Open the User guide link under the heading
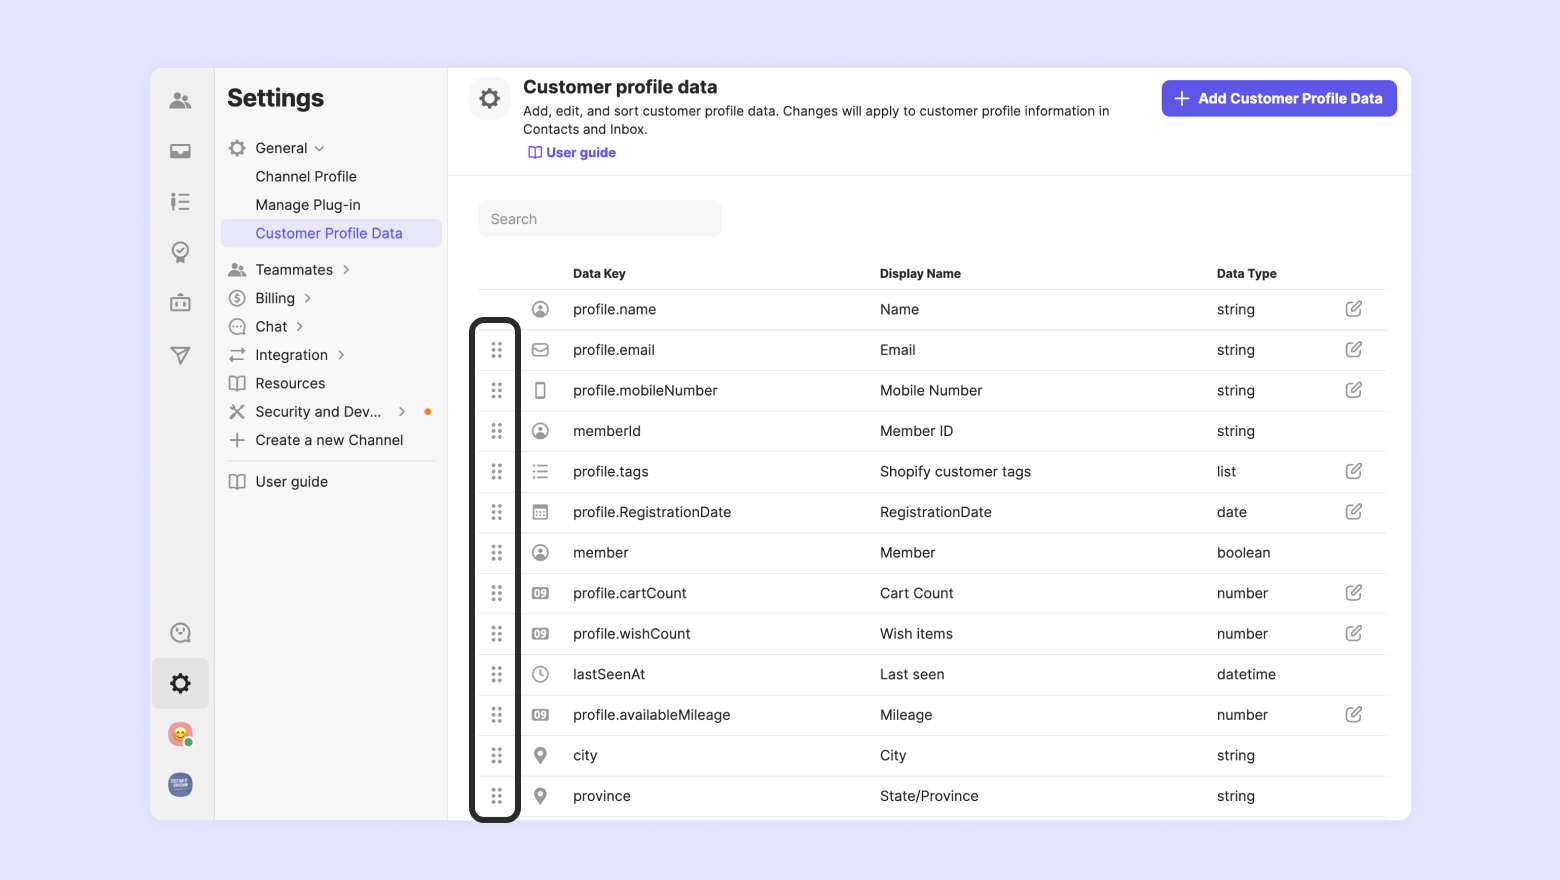 [572, 153]
